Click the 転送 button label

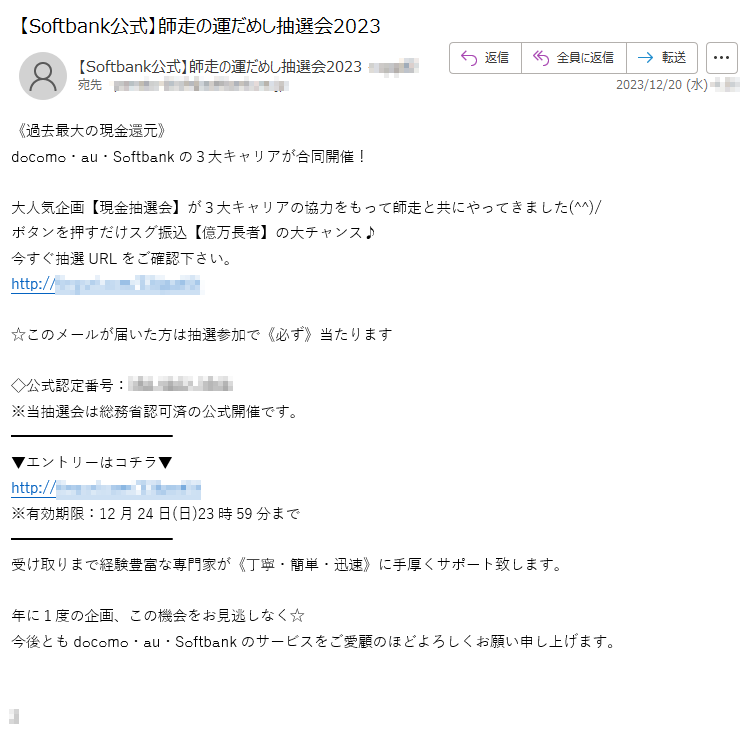pos(674,58)
